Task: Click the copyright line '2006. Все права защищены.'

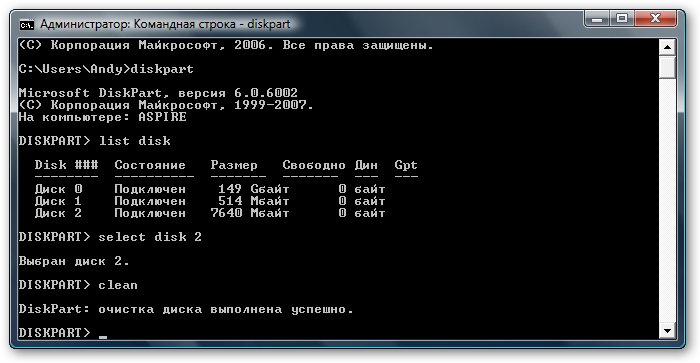Action: pos(334,45)
